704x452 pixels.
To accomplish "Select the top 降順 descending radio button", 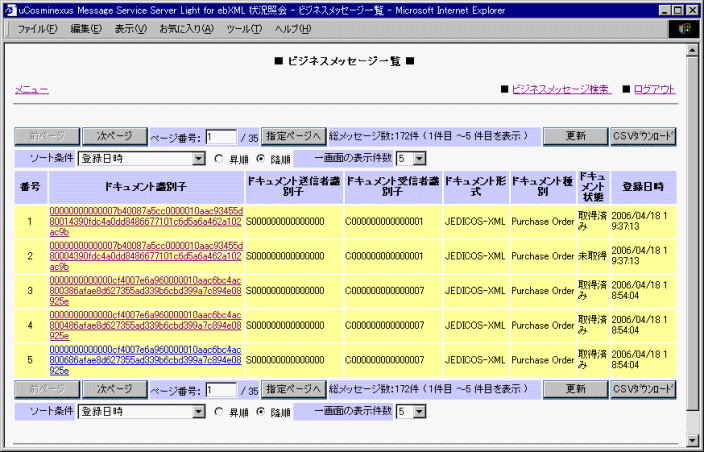I will (261, 158).
